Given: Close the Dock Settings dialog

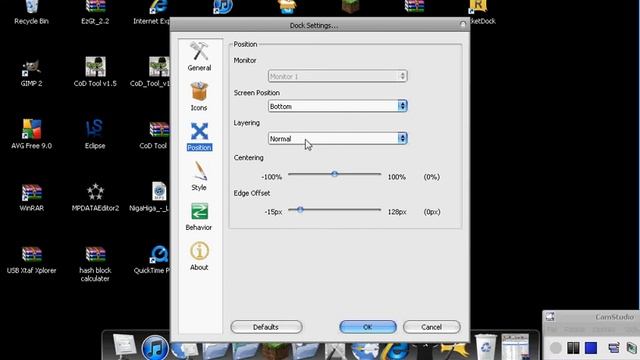Looking at the screenshot, I should [463, 24].
